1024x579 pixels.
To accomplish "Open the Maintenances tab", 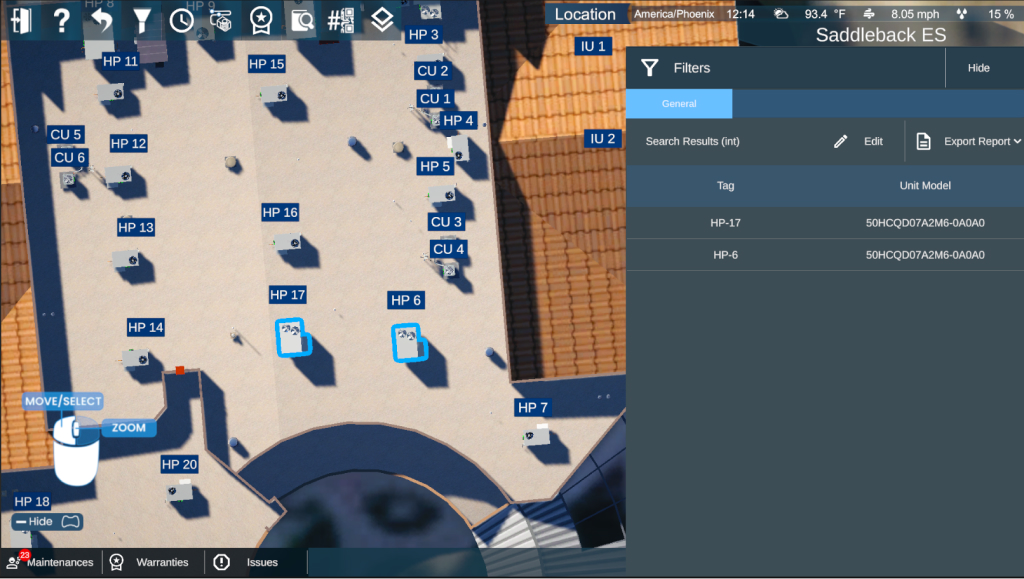I will [x=51, y=562].
